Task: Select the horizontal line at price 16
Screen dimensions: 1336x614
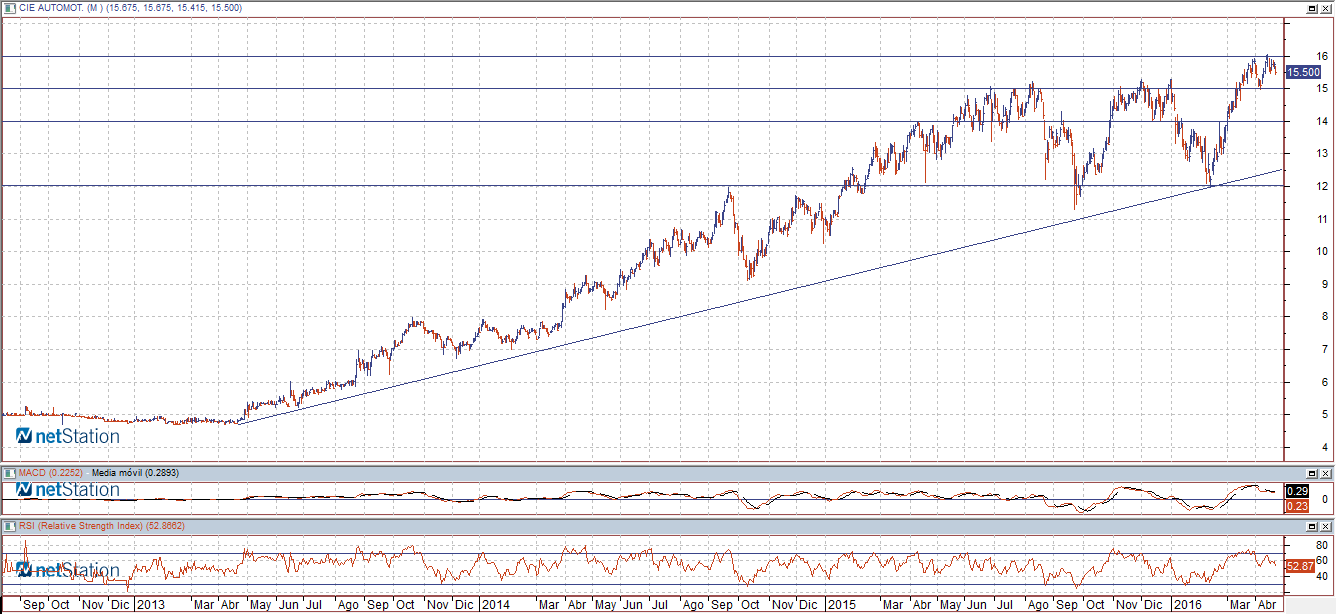Action: 642,56
